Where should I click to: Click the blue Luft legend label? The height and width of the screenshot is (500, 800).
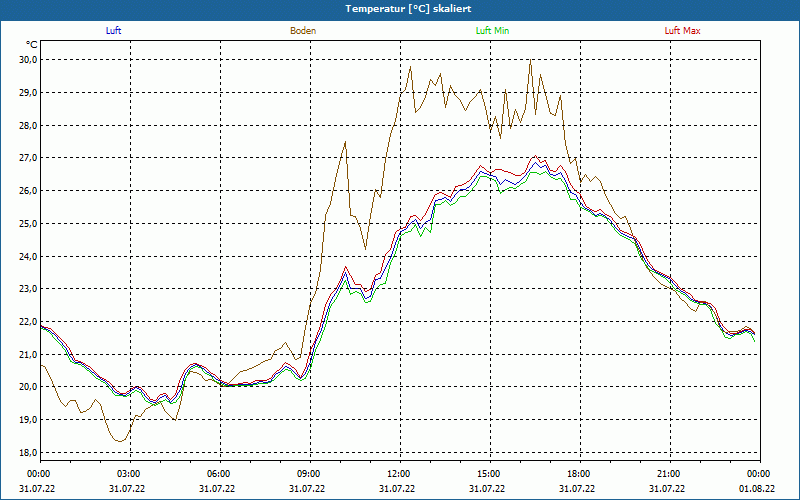click(x=113, y=31)
